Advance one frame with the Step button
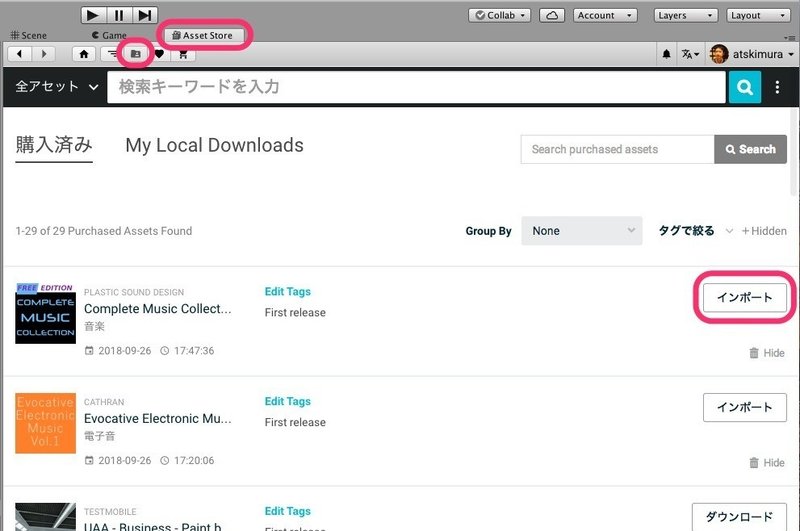 tap(145, 15)
